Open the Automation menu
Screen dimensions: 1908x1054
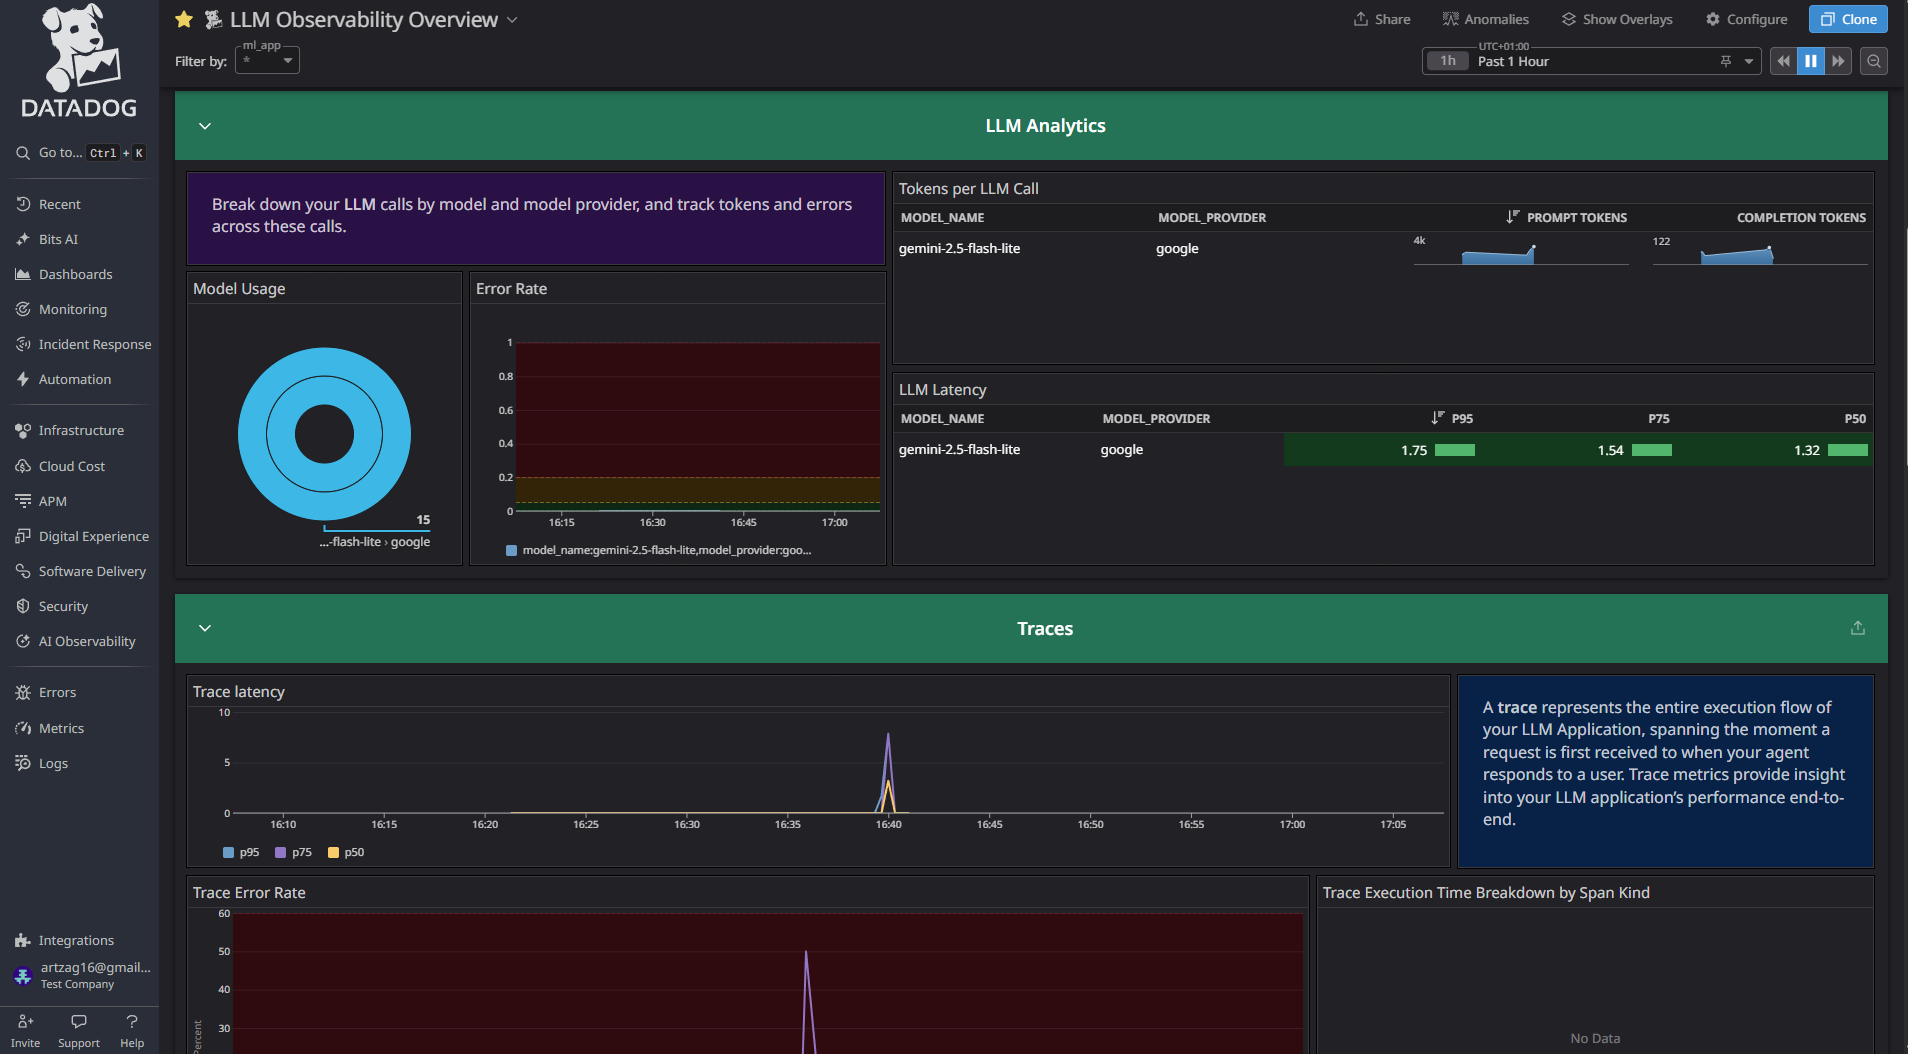75,379
